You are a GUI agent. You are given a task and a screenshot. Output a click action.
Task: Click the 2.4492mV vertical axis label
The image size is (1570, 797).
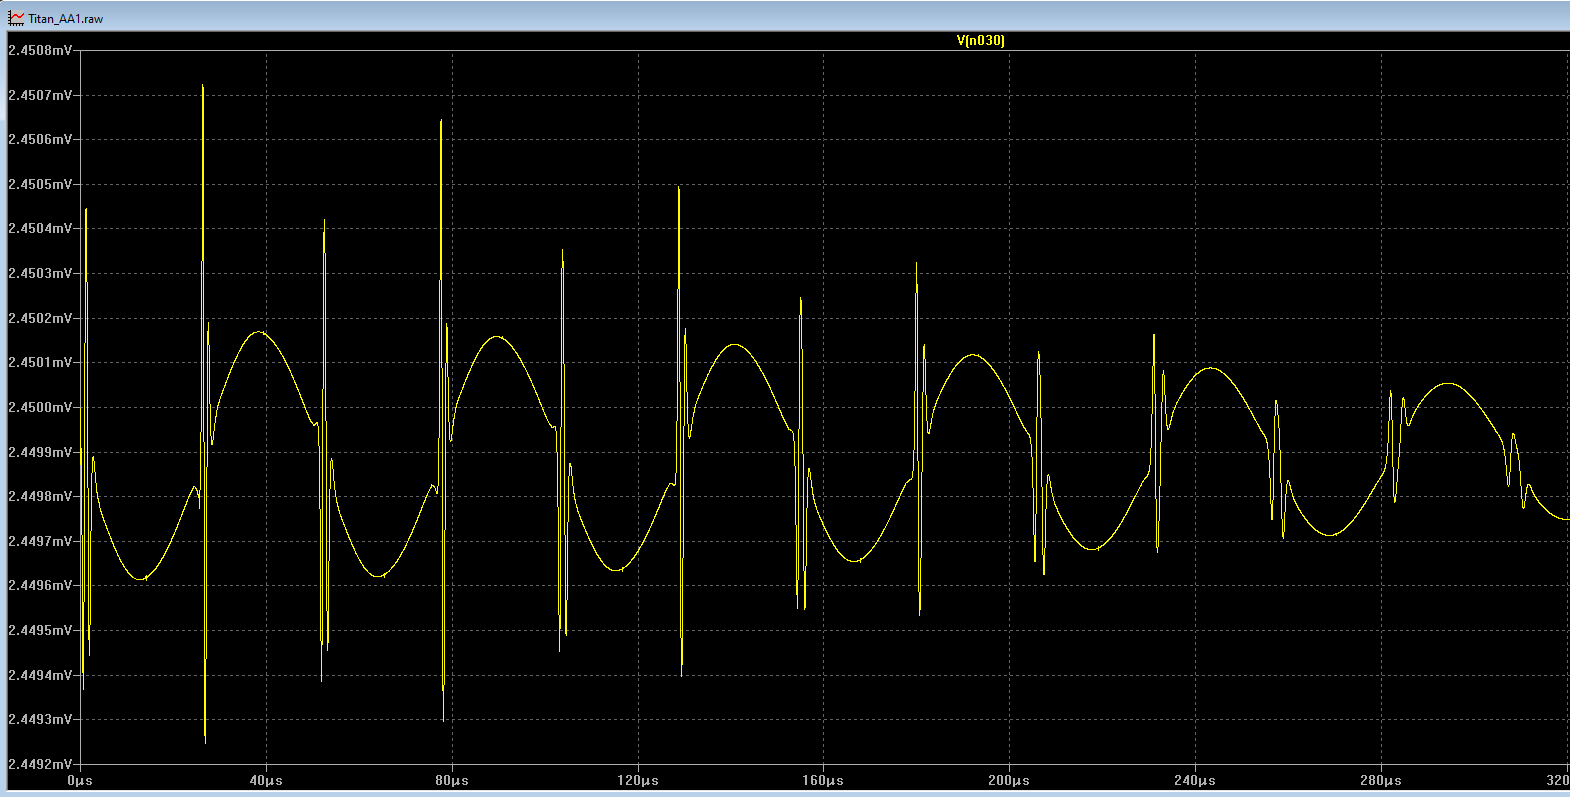point(40,764)
